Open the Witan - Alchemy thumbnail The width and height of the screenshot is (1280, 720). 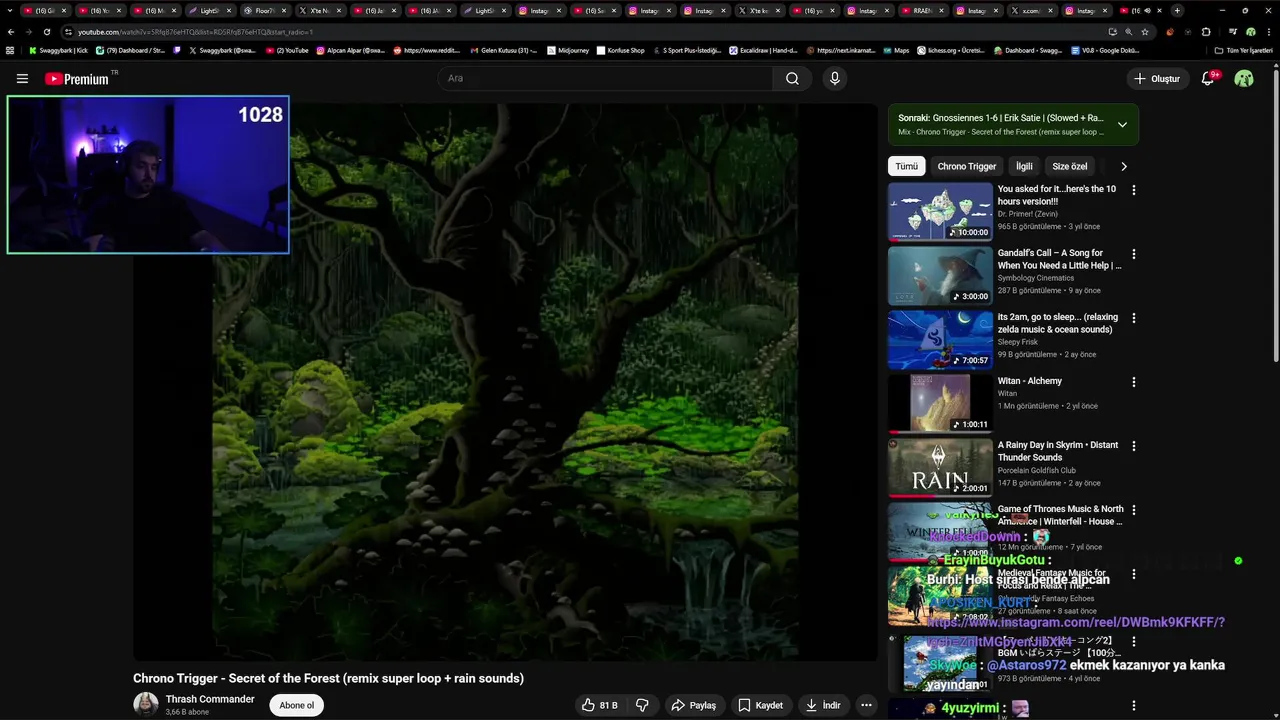[940, 403]
